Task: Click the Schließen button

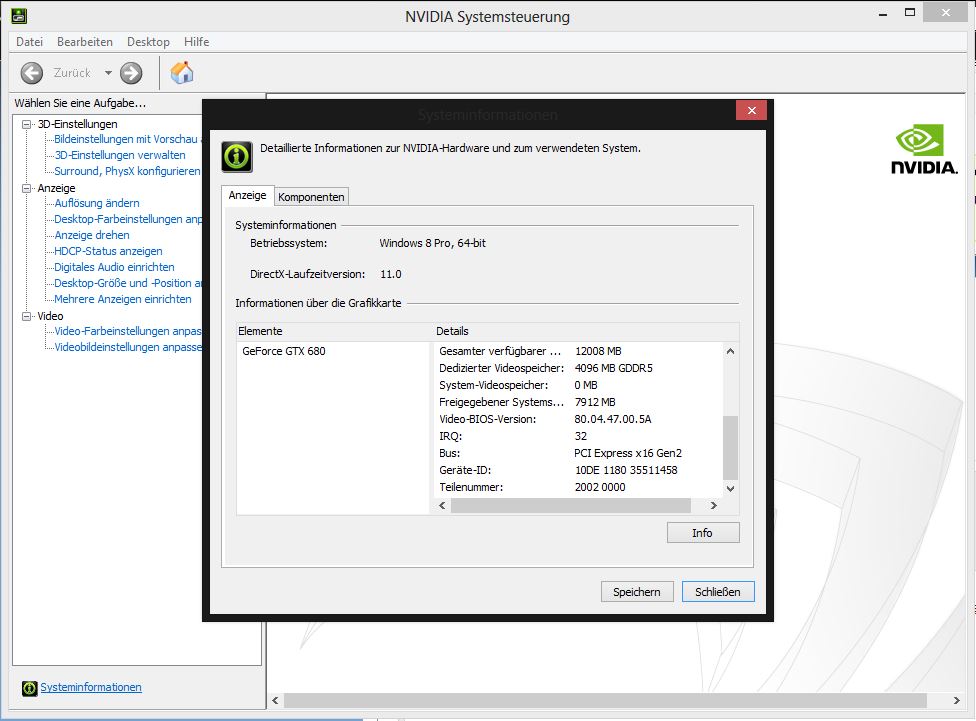Action: [x=718, y=591]
